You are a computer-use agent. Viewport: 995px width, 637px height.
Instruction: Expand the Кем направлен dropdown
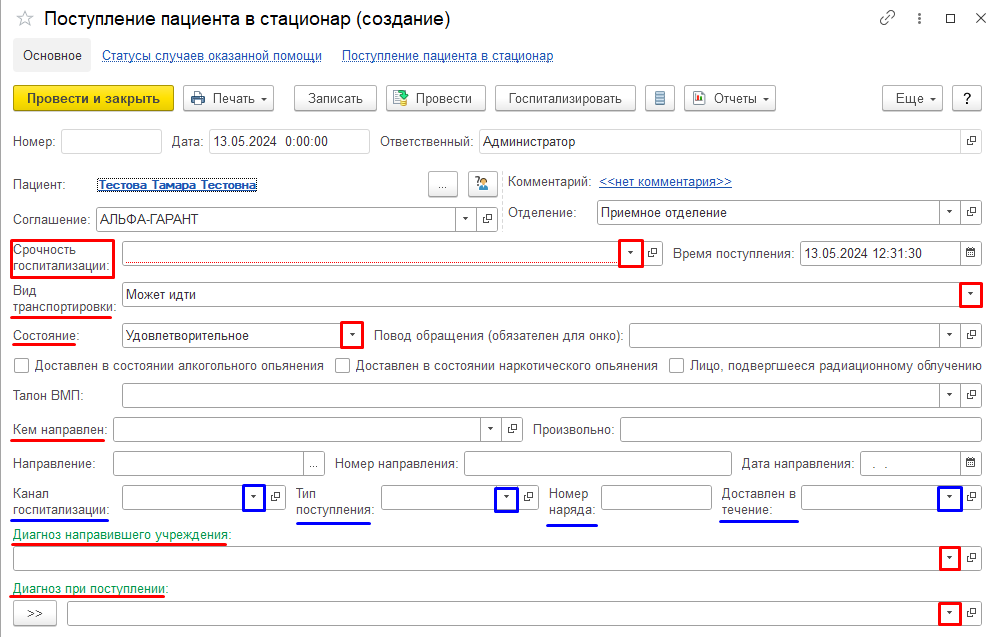[491, 429]
